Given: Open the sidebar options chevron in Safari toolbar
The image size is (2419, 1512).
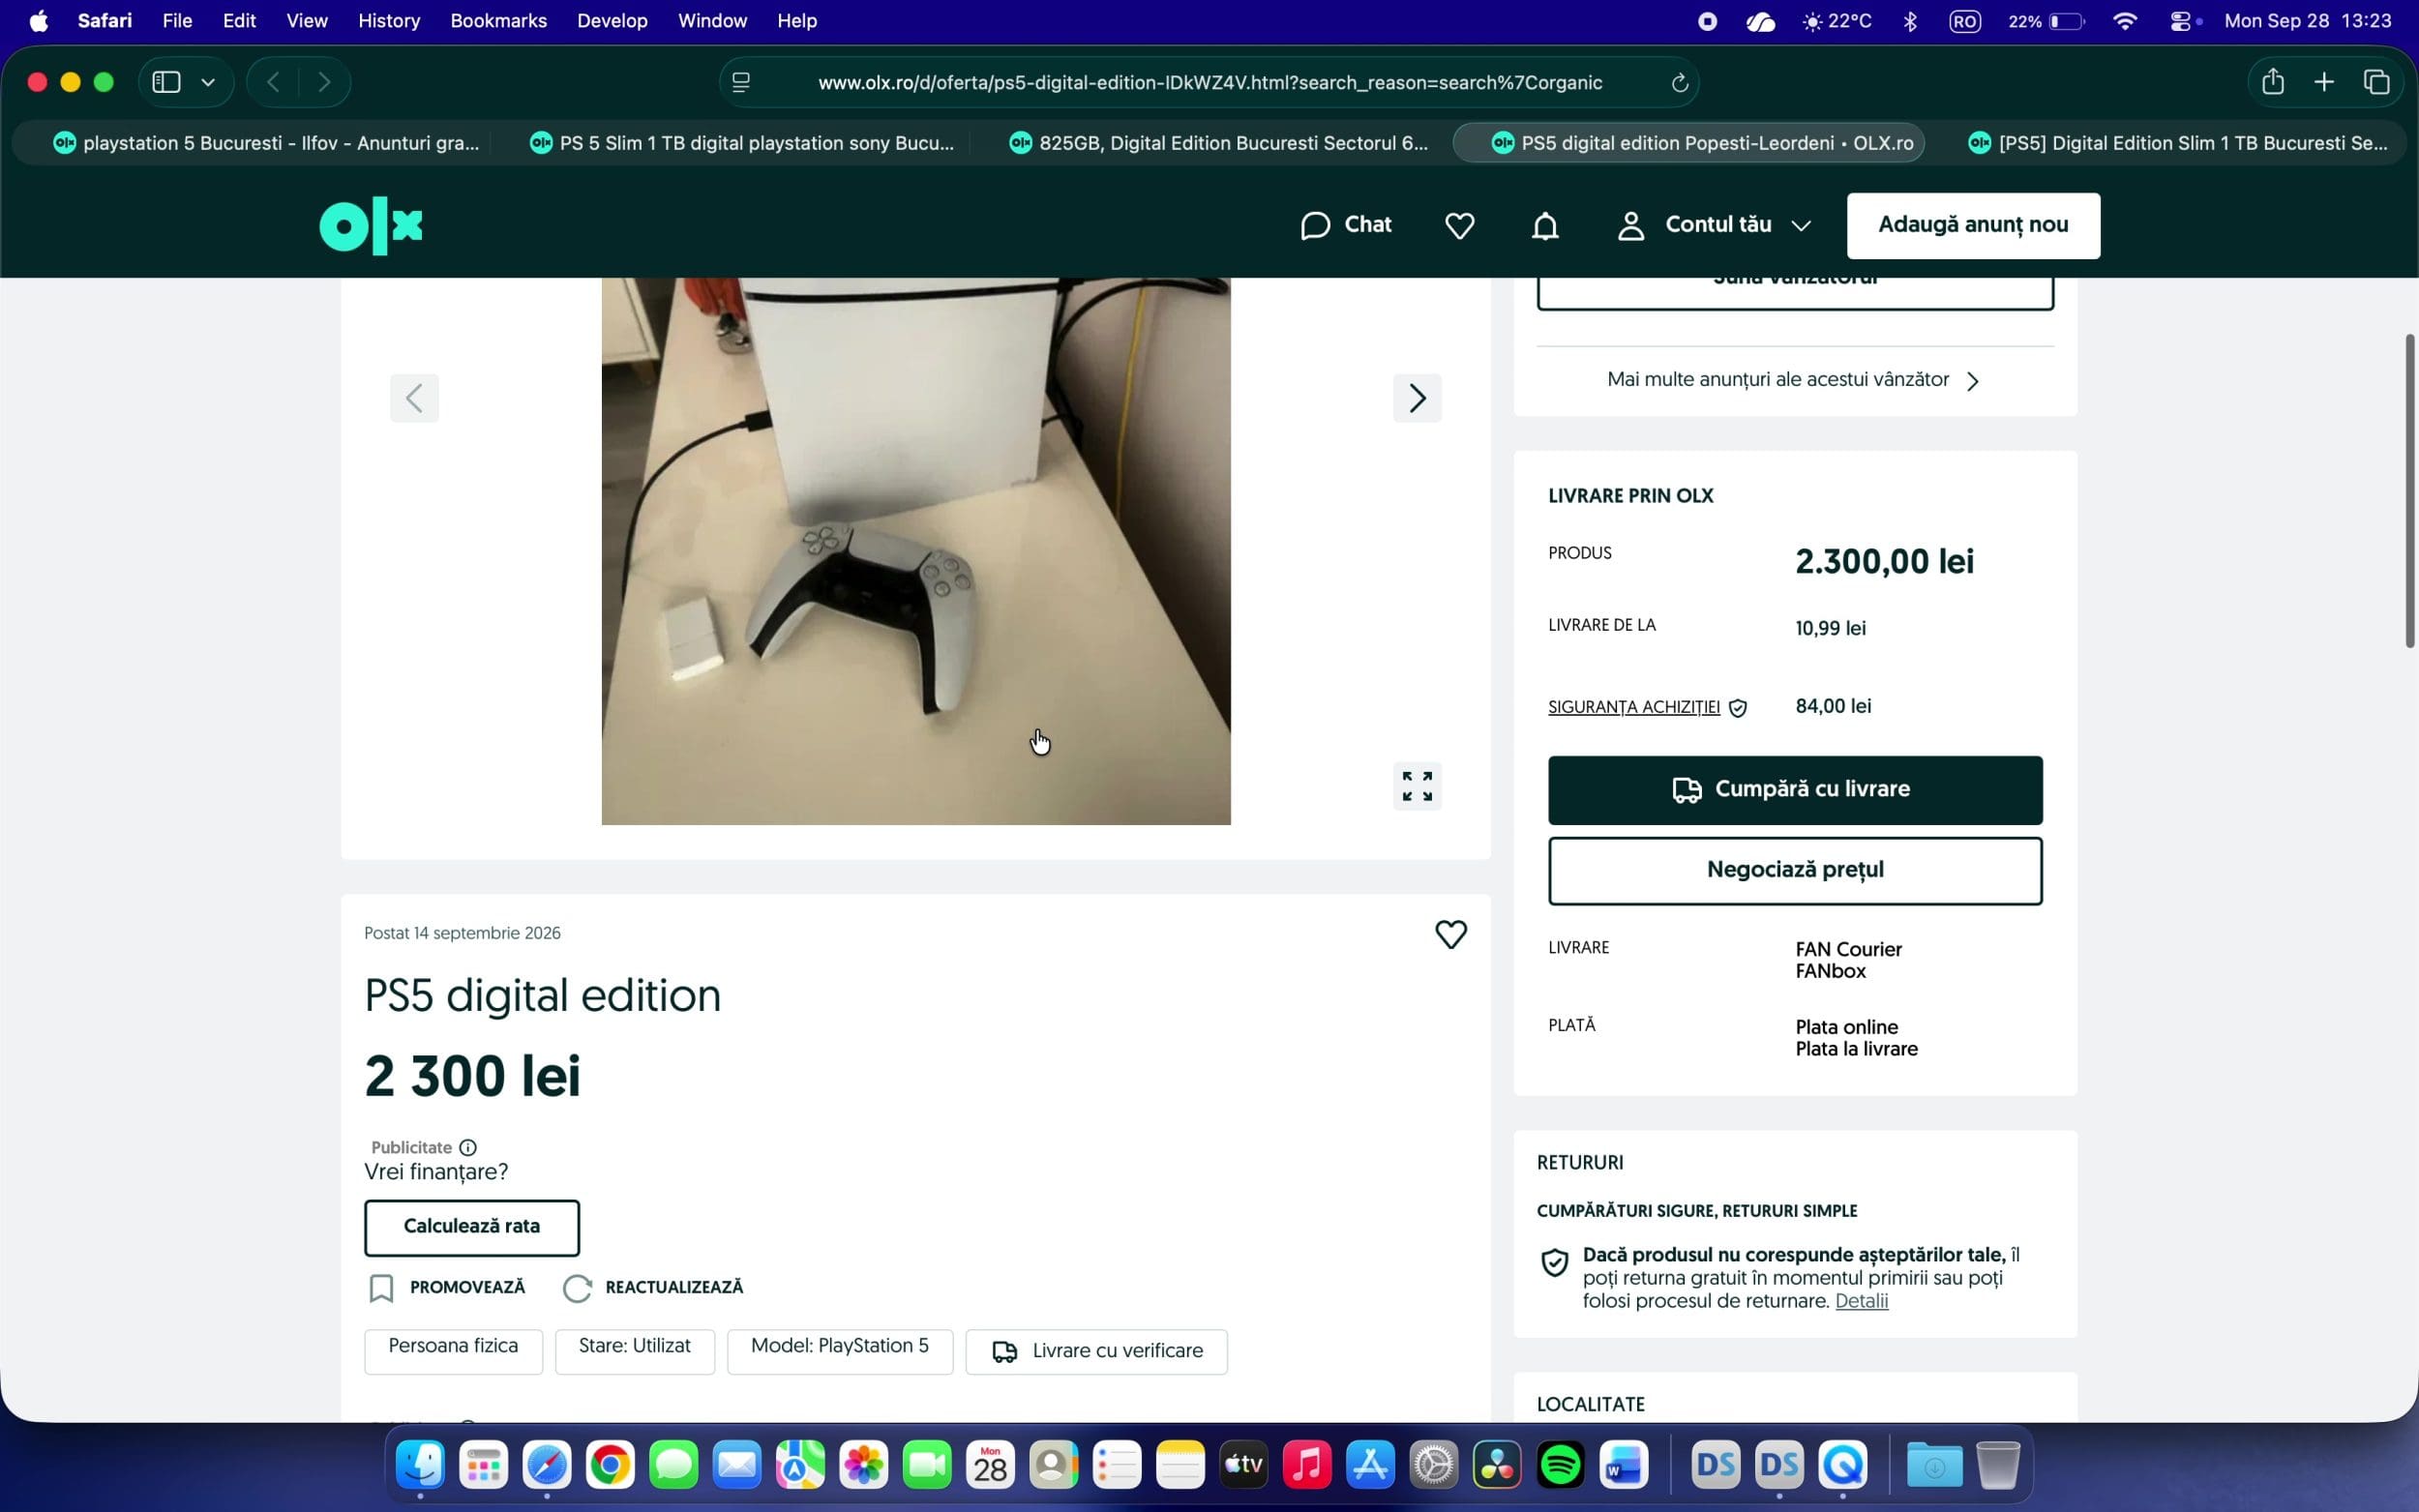Looking at the screenshot, I should coord(208,82).
